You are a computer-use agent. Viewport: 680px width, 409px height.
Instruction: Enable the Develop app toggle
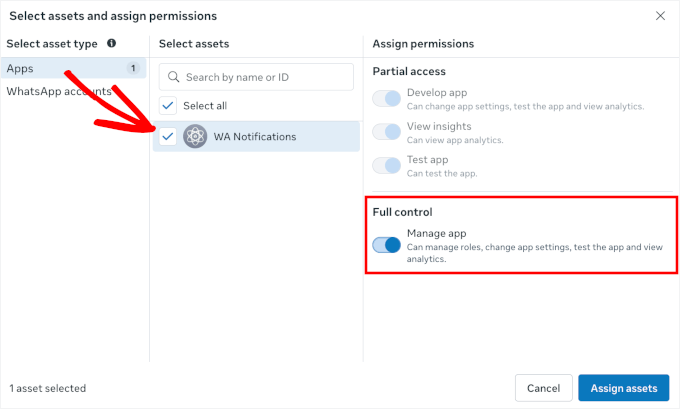(387, 99)
